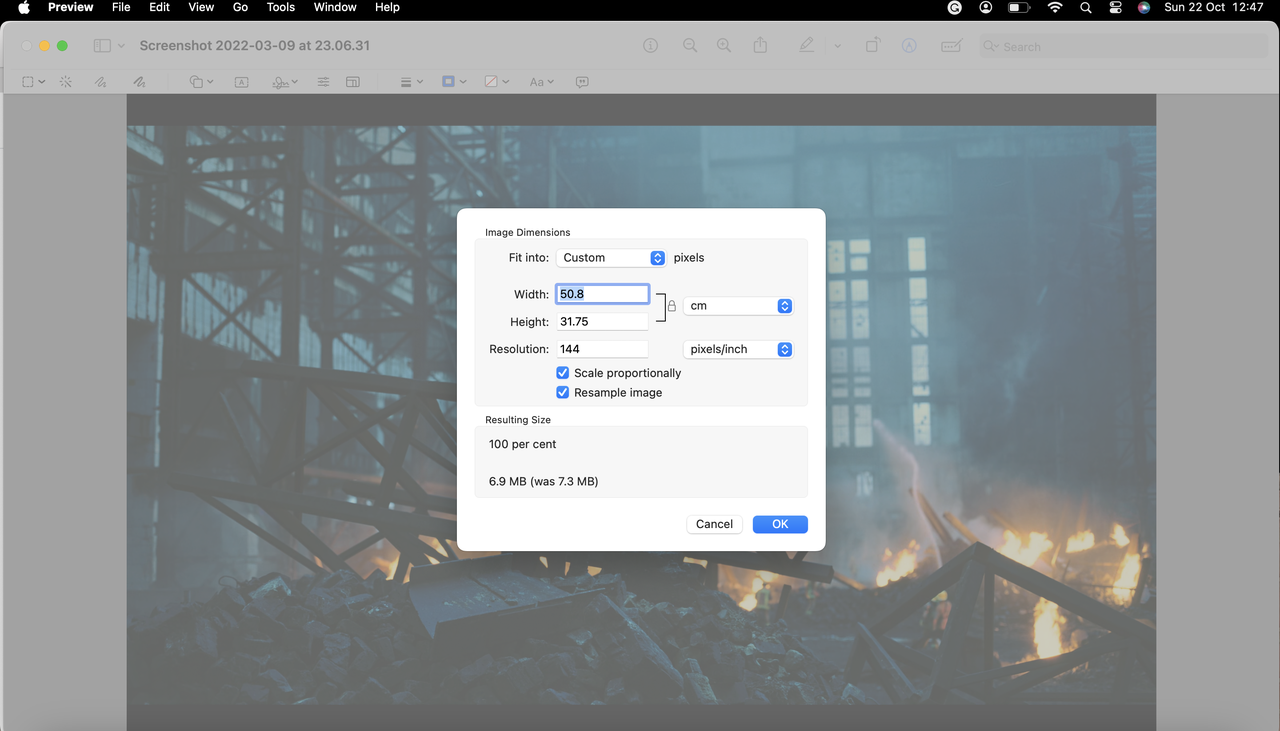Open the Sign tool

[279, 81]
